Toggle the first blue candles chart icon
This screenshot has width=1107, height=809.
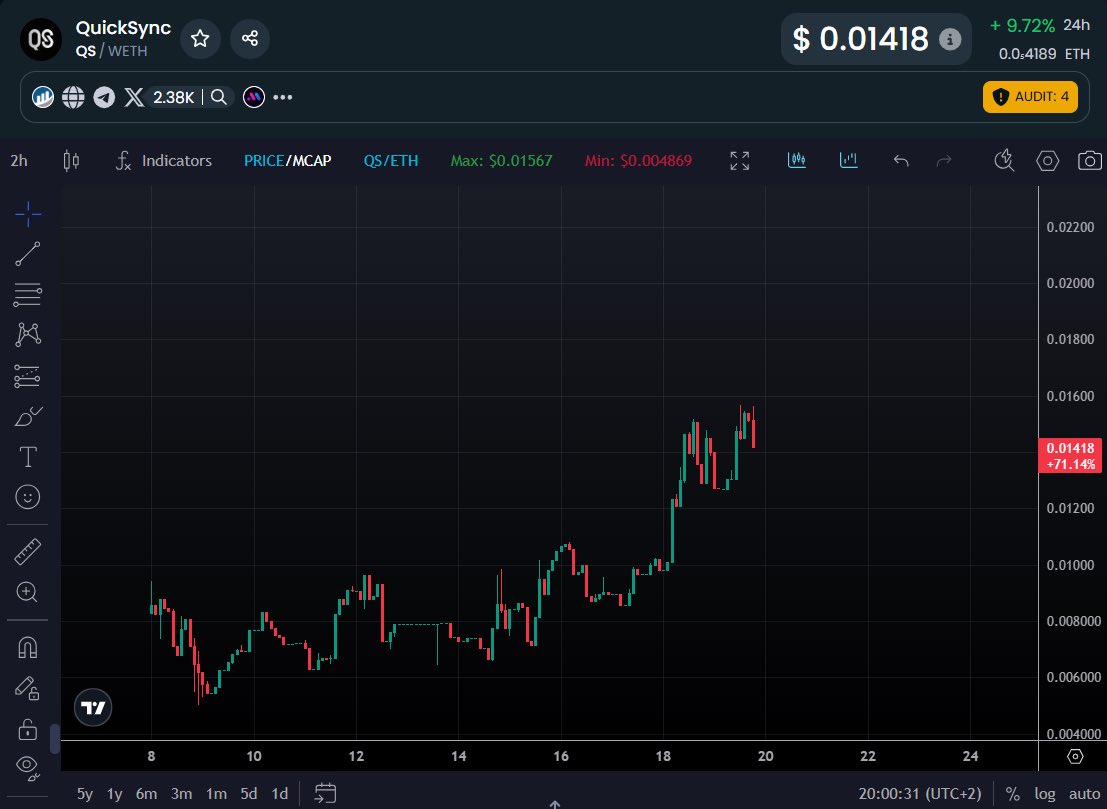(x=797, y=160)
